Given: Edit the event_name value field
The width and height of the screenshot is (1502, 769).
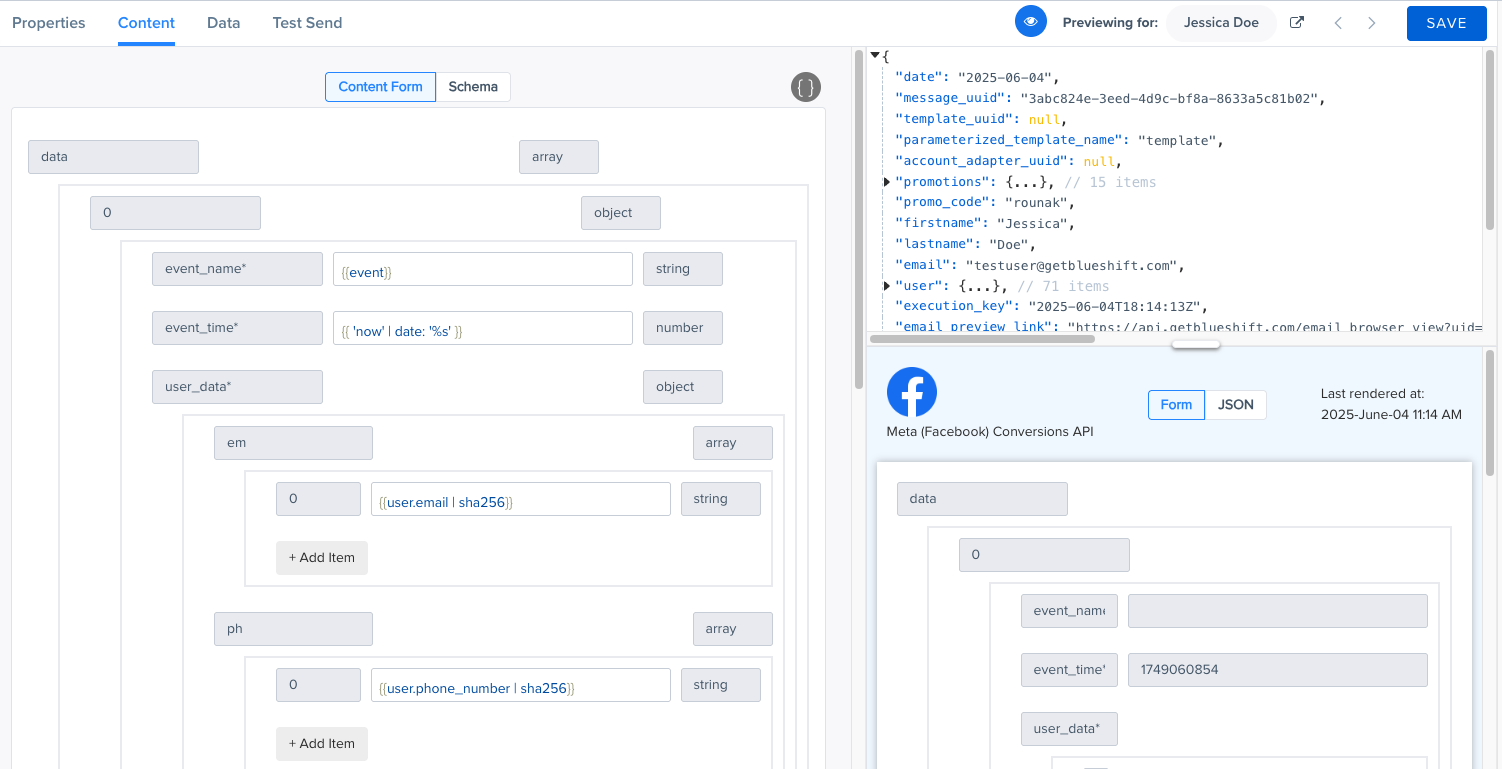Looking at the screenshot, I should pos(483,269).
